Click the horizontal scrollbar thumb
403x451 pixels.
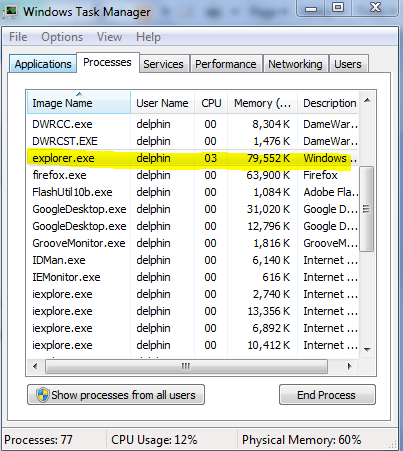point(186,367)
